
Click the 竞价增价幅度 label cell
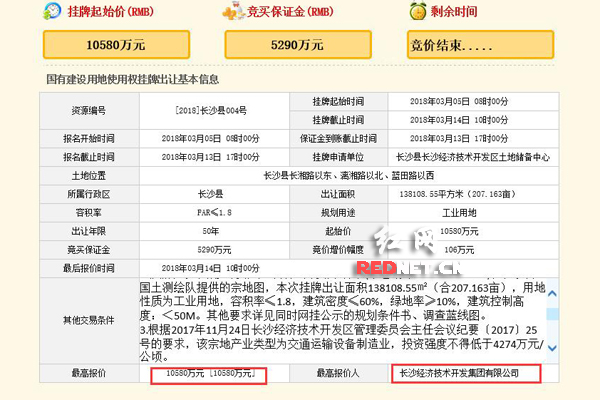click(339, 250)
